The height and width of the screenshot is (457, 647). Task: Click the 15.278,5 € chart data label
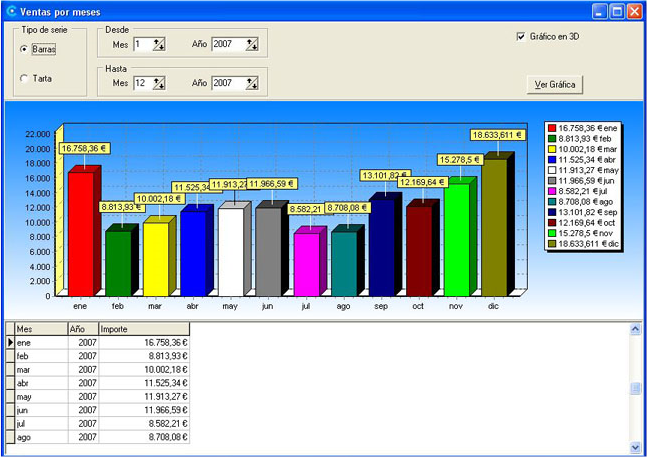click(x=460, y=160)
